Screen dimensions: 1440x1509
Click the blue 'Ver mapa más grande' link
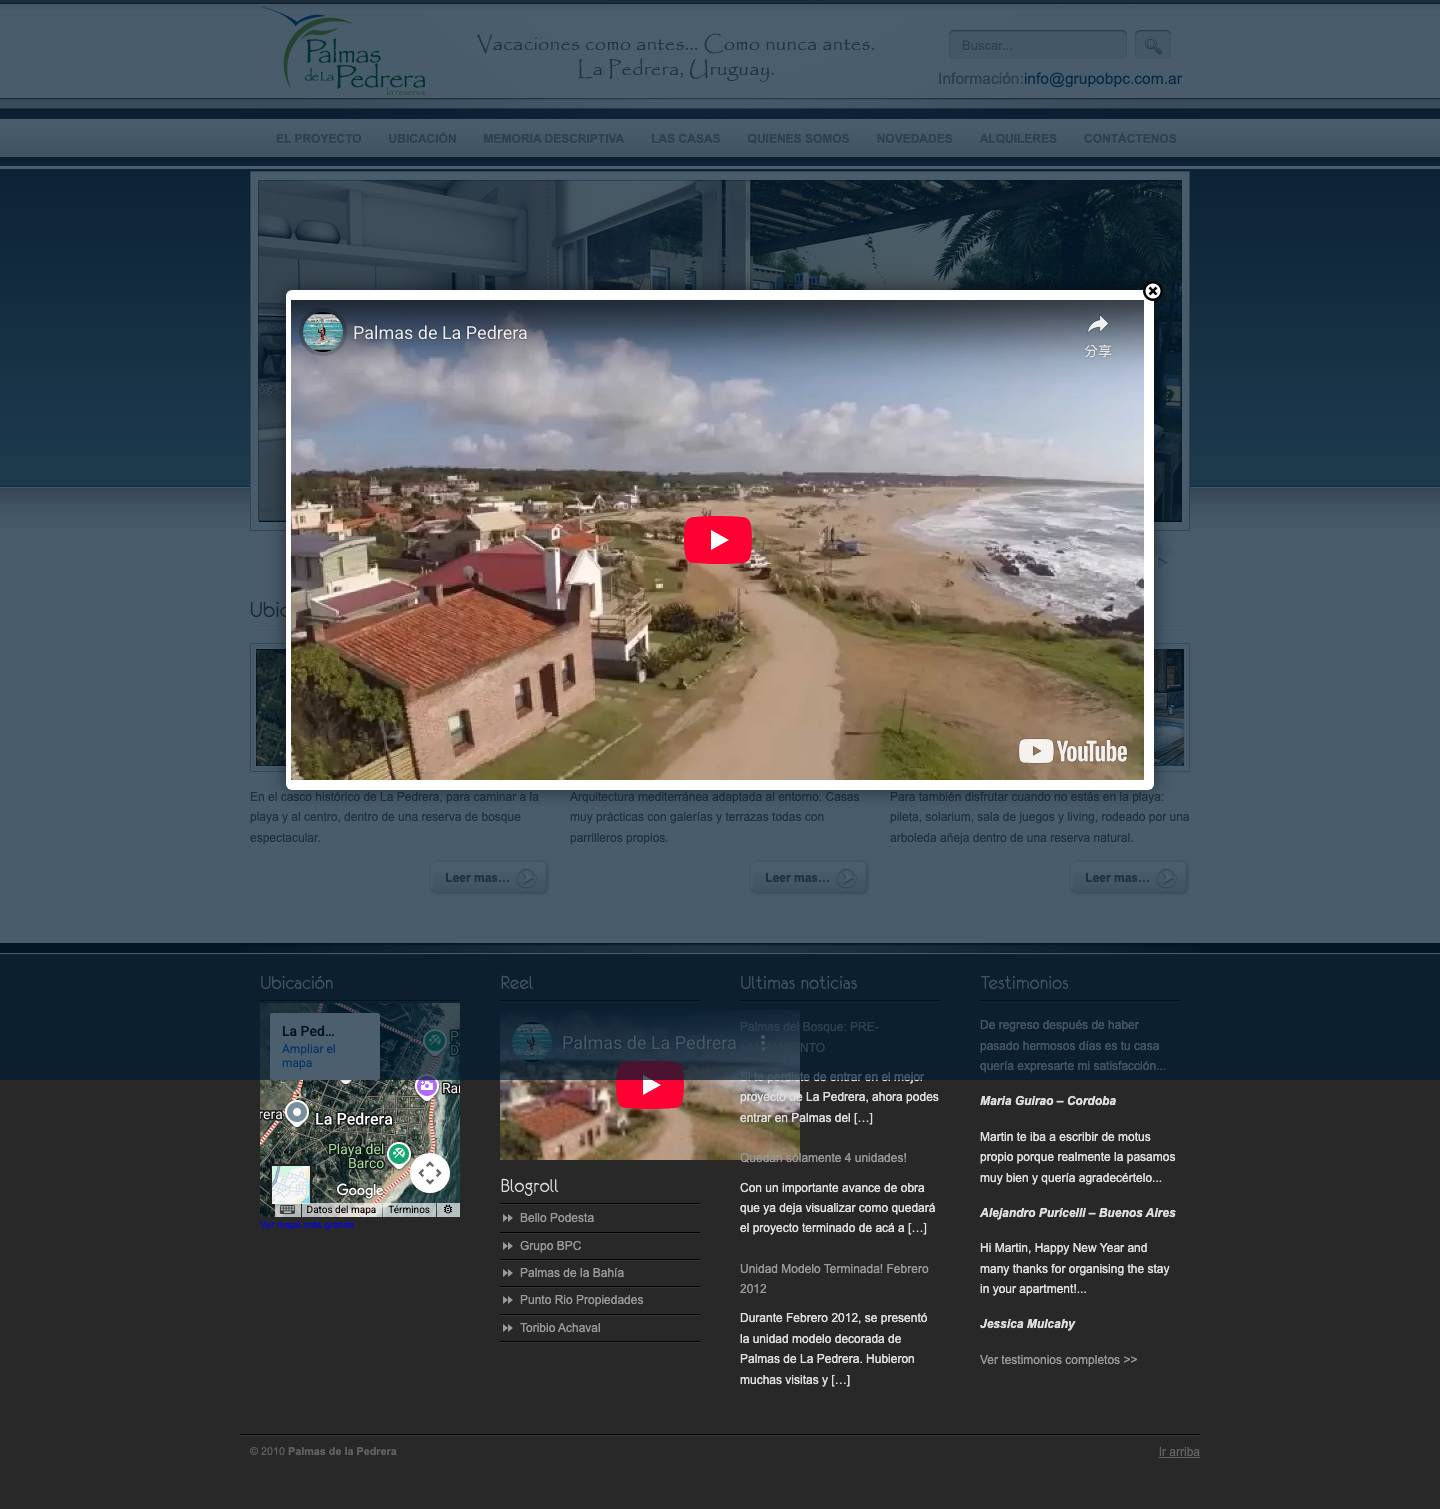tap(307, 1224)
